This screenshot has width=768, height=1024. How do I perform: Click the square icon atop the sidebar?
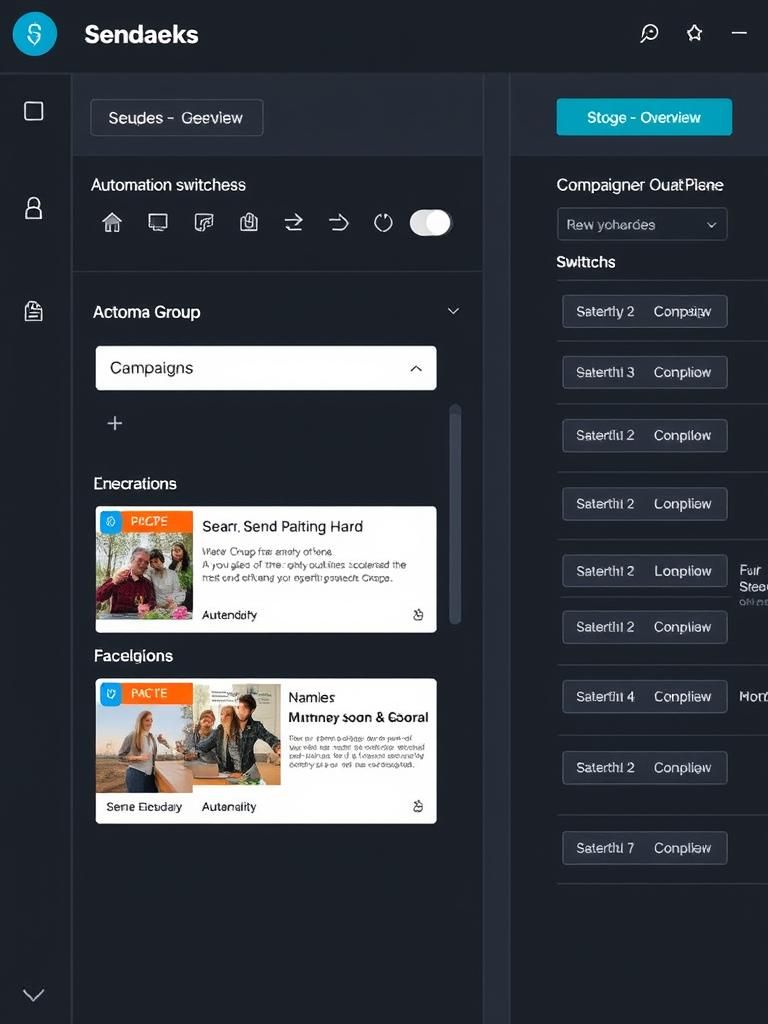[34, 111]
